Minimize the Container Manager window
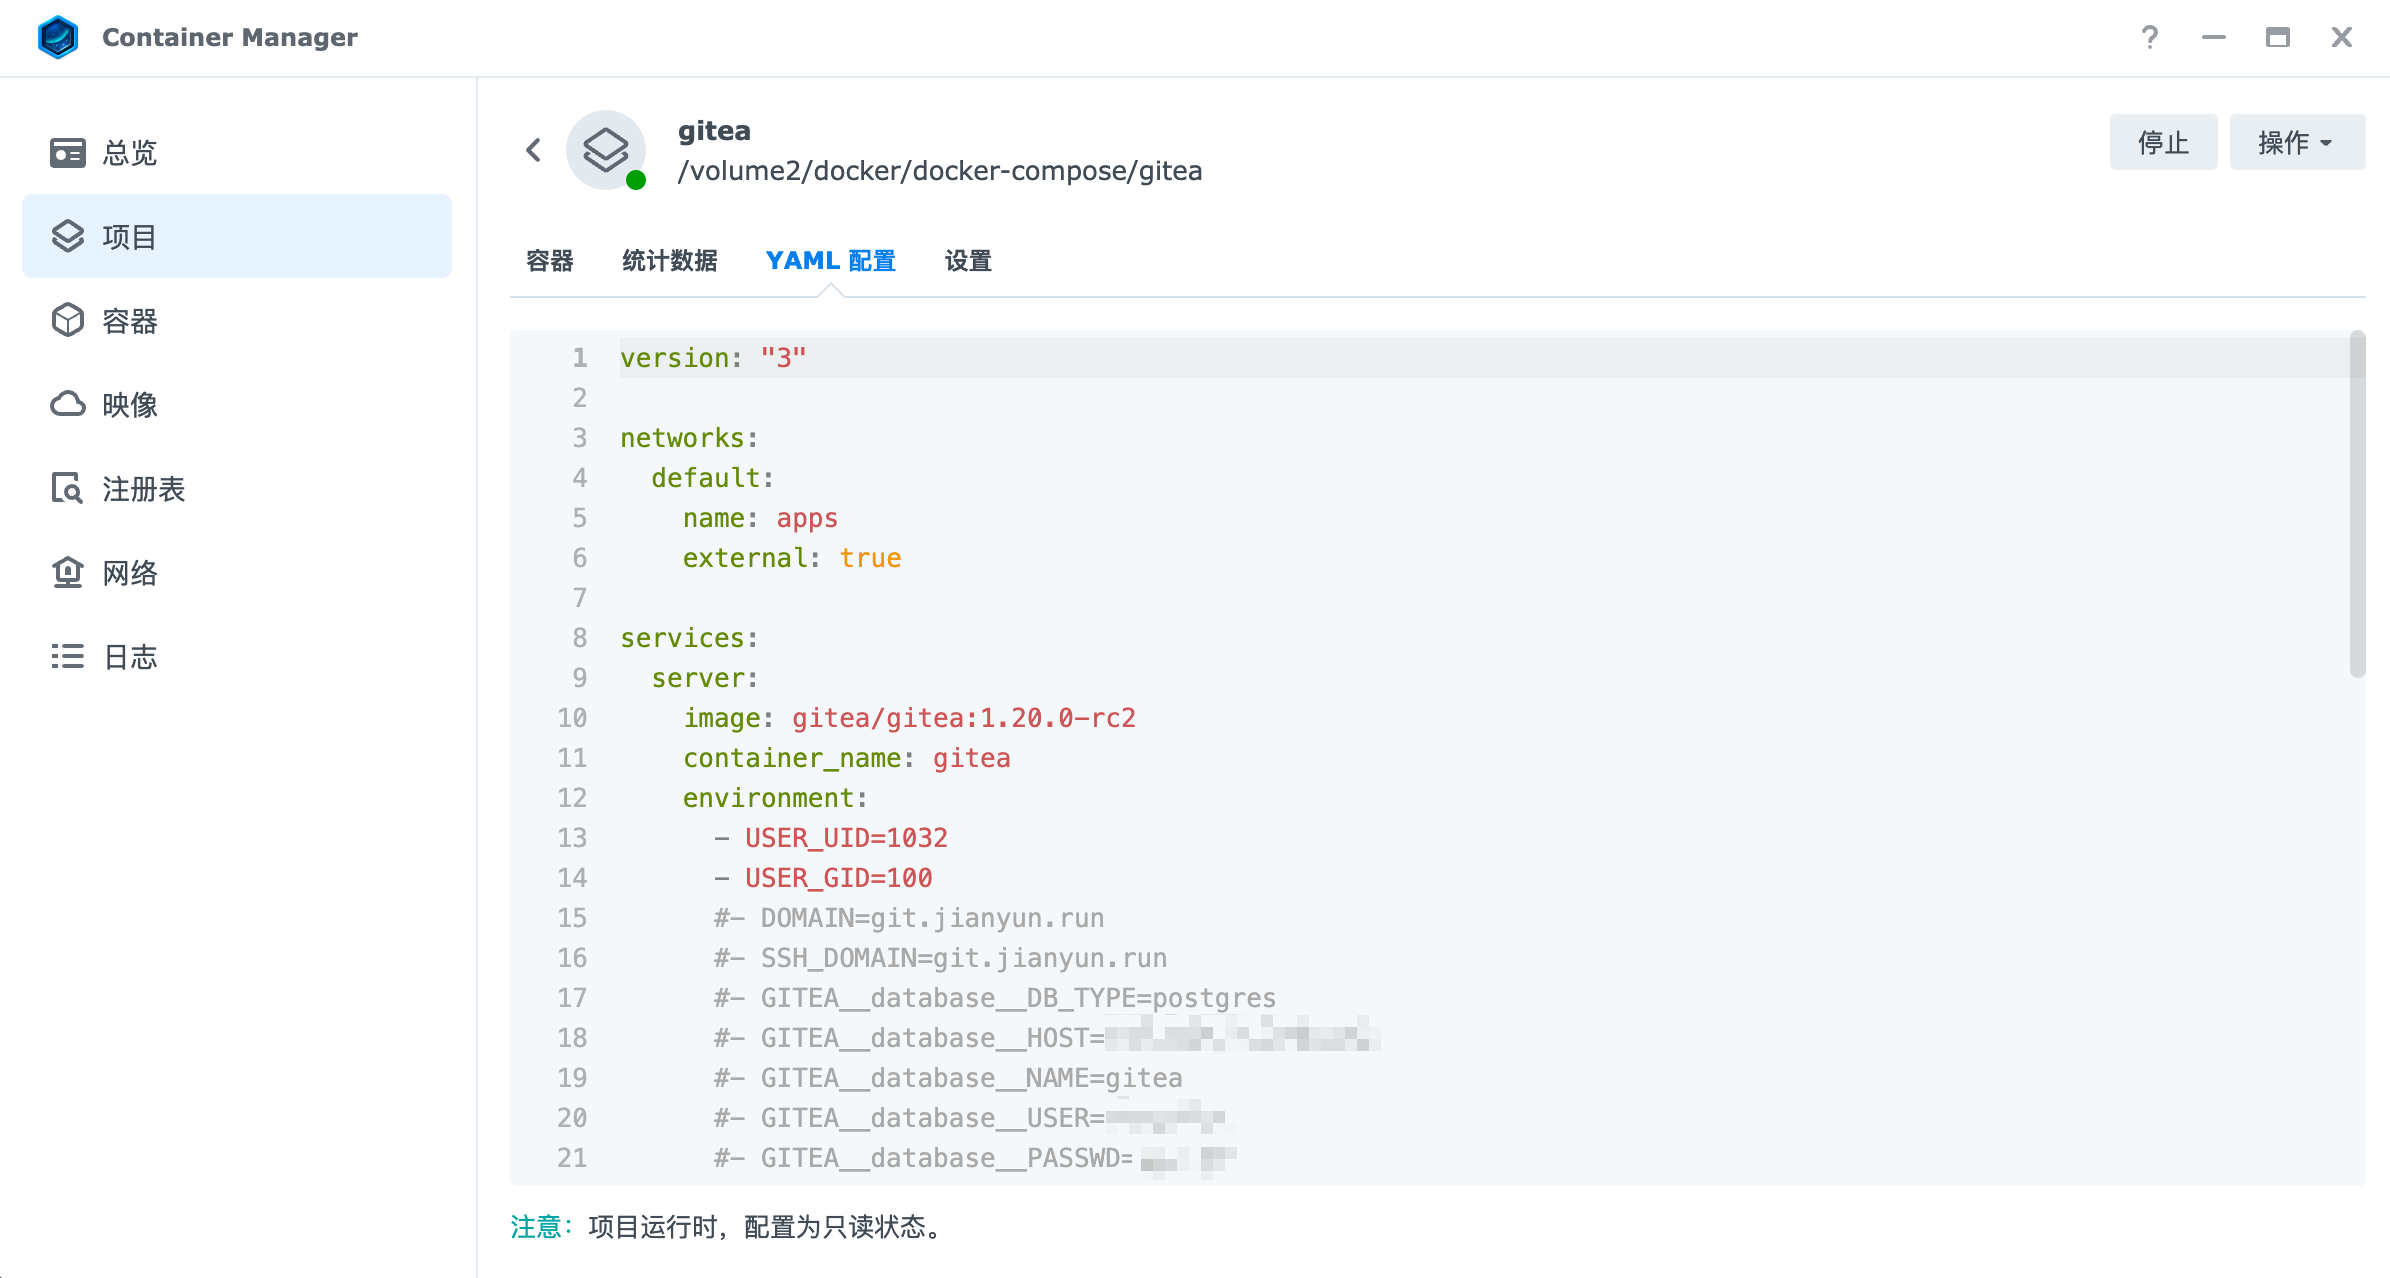 click(2213, 37)
